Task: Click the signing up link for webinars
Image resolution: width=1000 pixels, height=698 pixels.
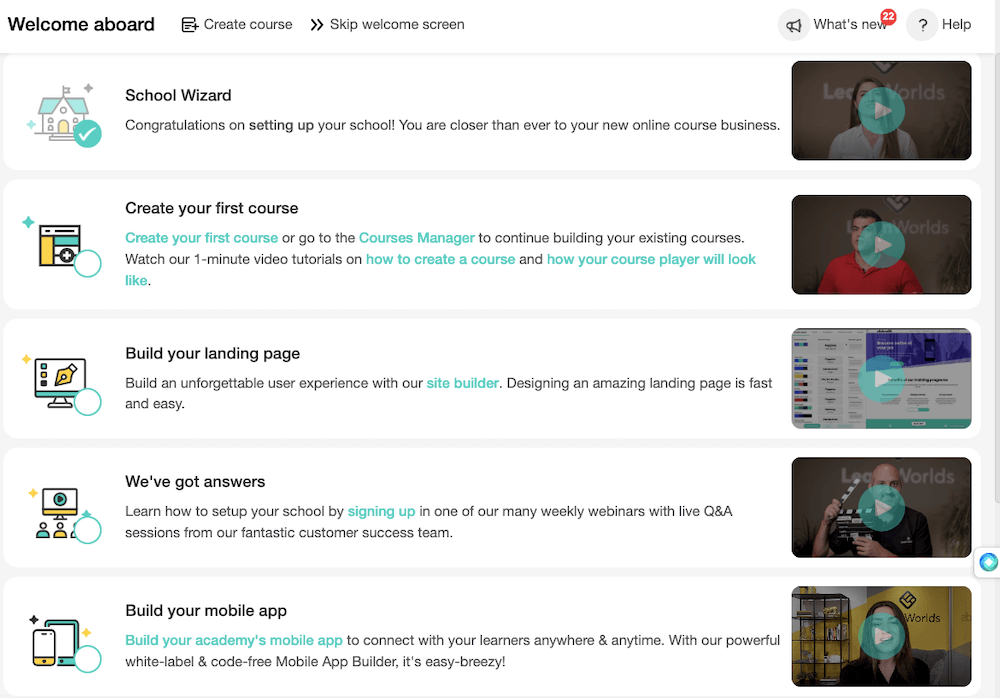Action: [381, 510]
